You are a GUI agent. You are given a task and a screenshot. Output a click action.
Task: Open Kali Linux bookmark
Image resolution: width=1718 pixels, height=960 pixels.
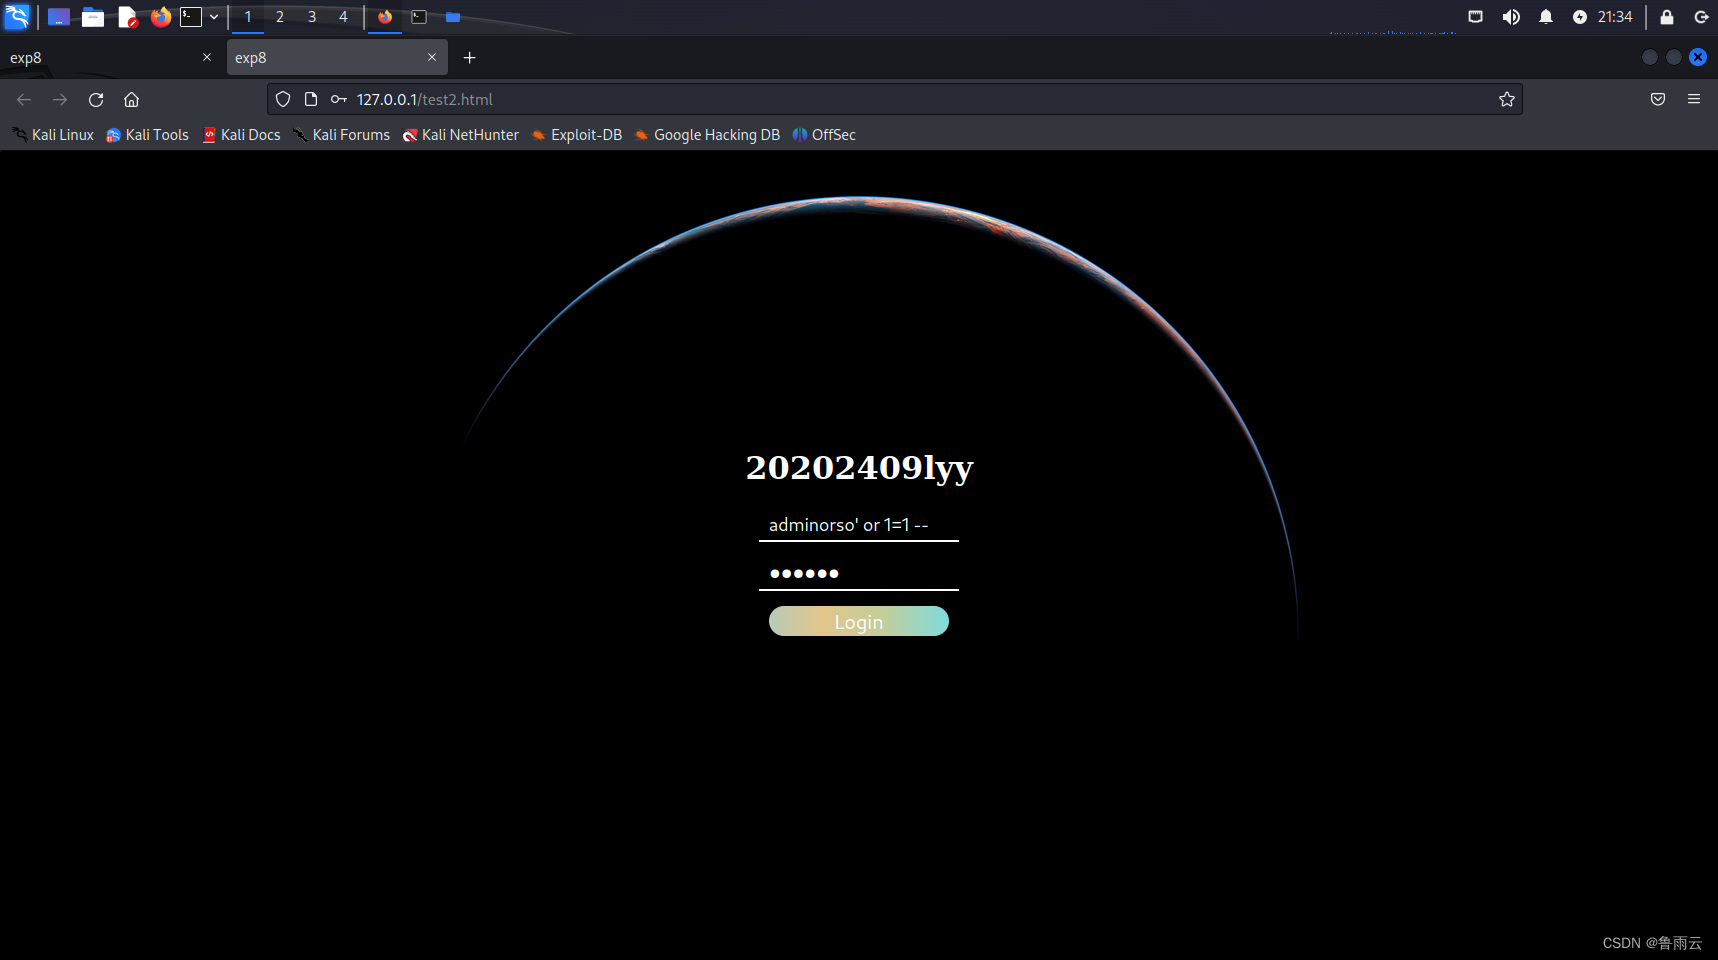(53, 135)
